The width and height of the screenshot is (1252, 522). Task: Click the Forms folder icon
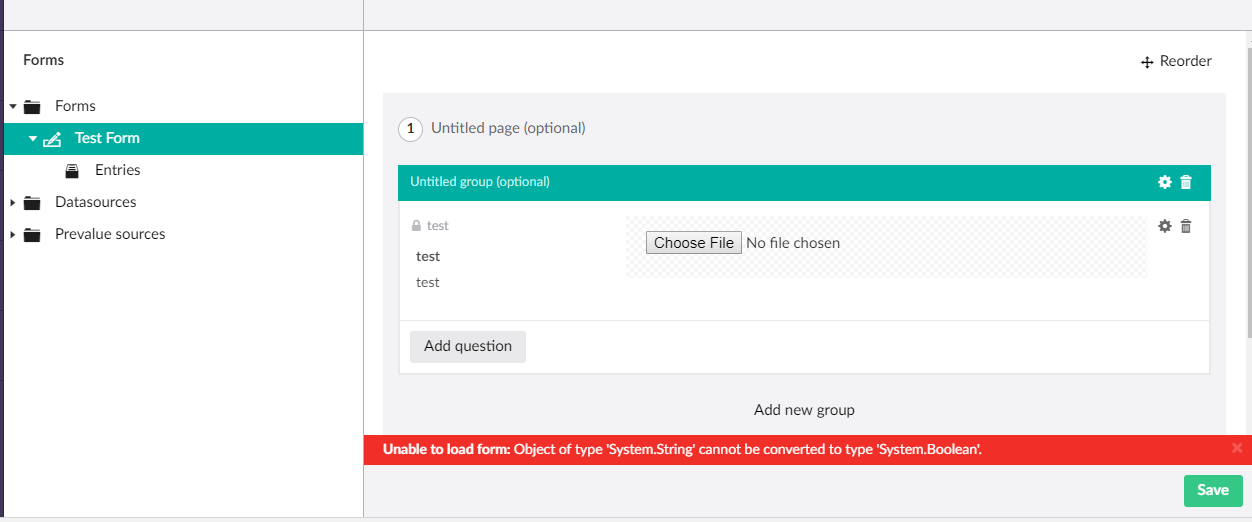point(32,106)
